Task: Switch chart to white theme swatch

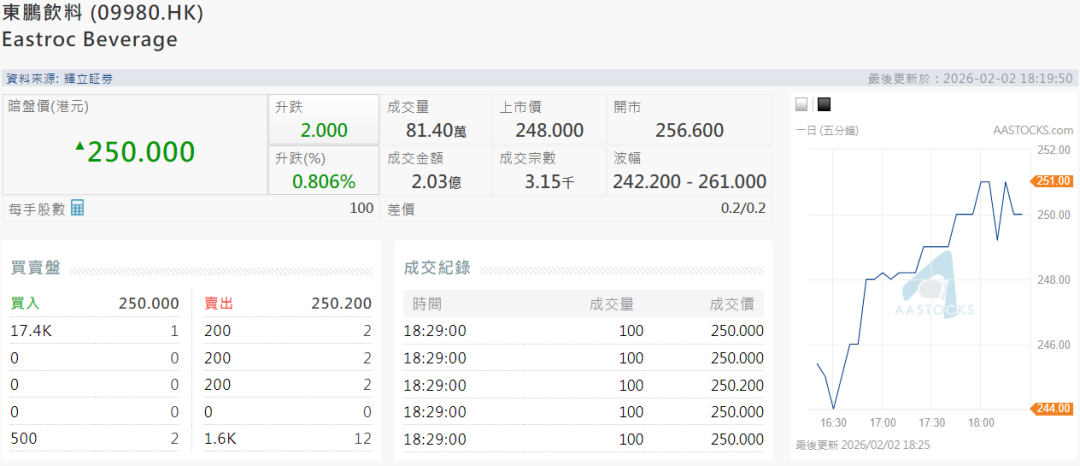Action: click(x=801, y=104)
